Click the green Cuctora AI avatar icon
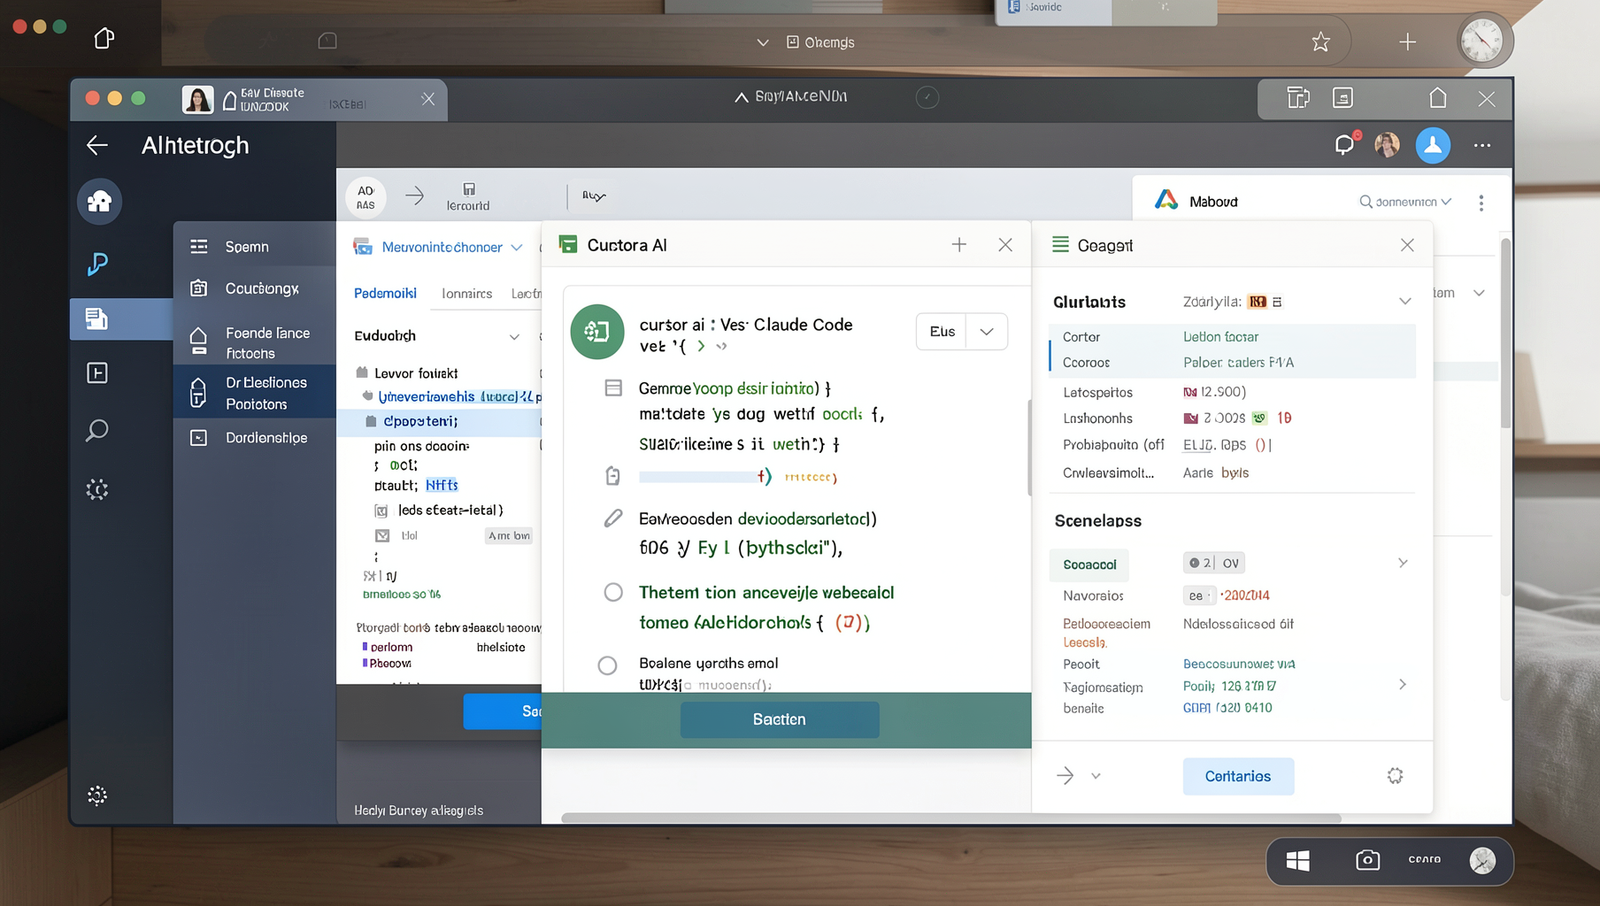Image resolution: width=1600 pixels, height=906 pixels. pyautogui.click(x=597, y=332)
